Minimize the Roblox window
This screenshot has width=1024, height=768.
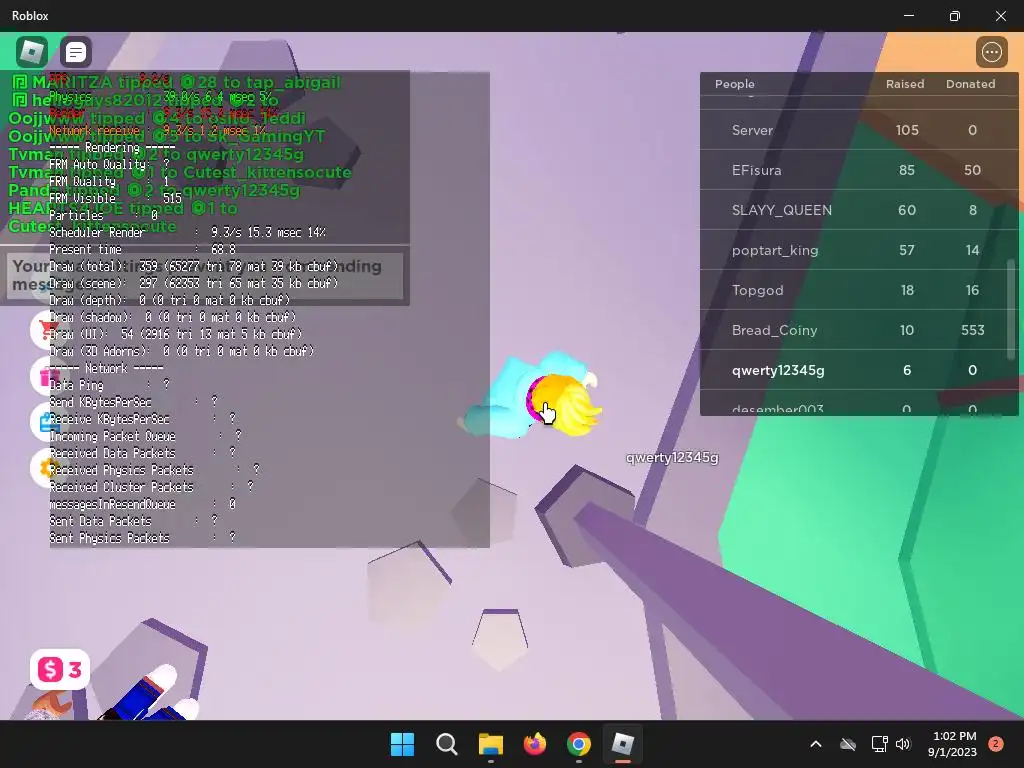(909, 16)
